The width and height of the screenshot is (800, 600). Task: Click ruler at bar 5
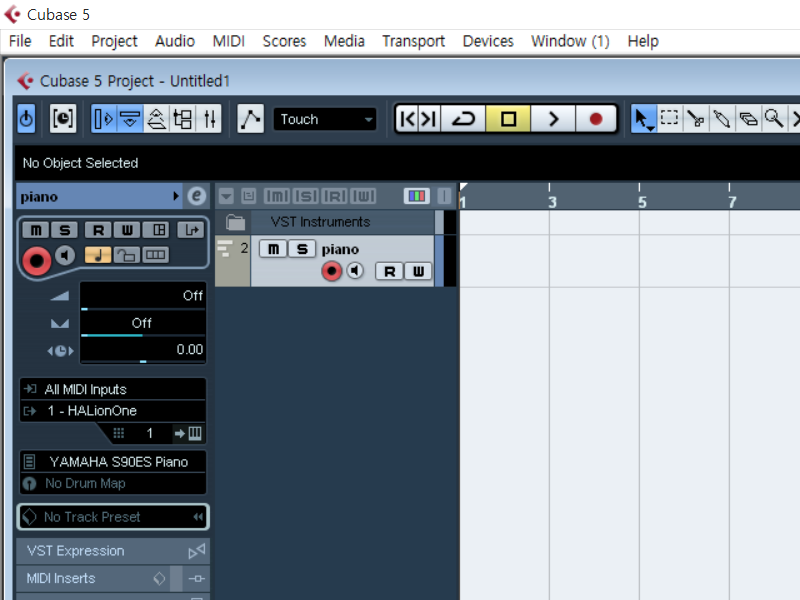(641, 202)
